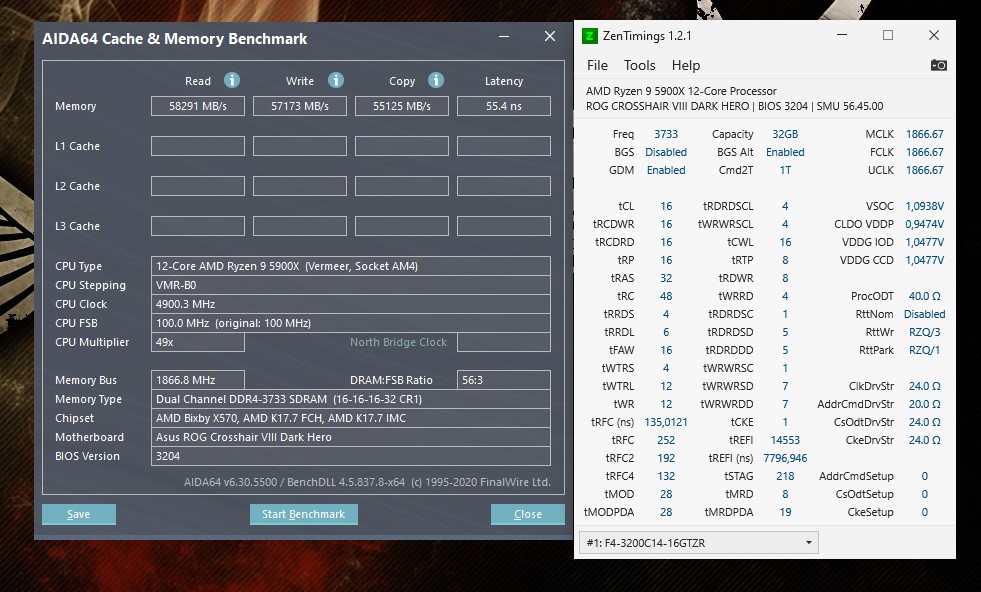Click the VSOC value 1,0938V
This screenshot has height=592, width=981.
pos(925,206)
